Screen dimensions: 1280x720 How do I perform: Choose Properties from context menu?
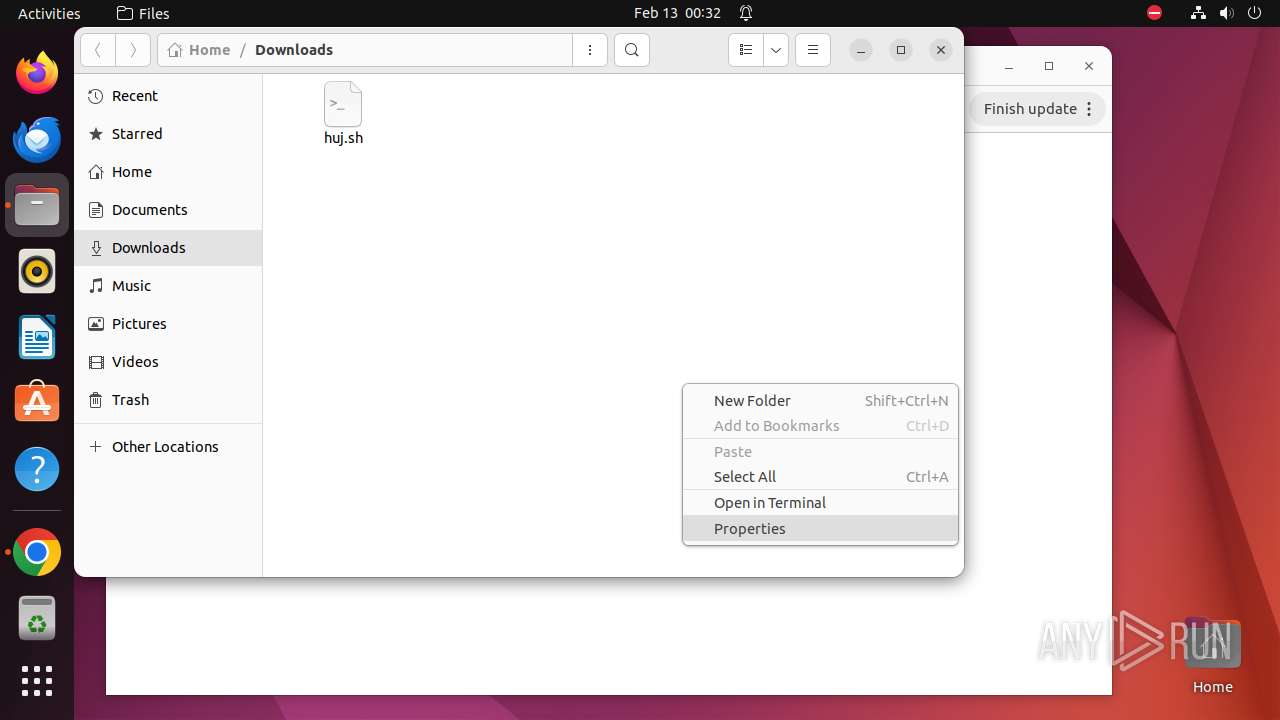pyautogui.click(x=820, y=529)
